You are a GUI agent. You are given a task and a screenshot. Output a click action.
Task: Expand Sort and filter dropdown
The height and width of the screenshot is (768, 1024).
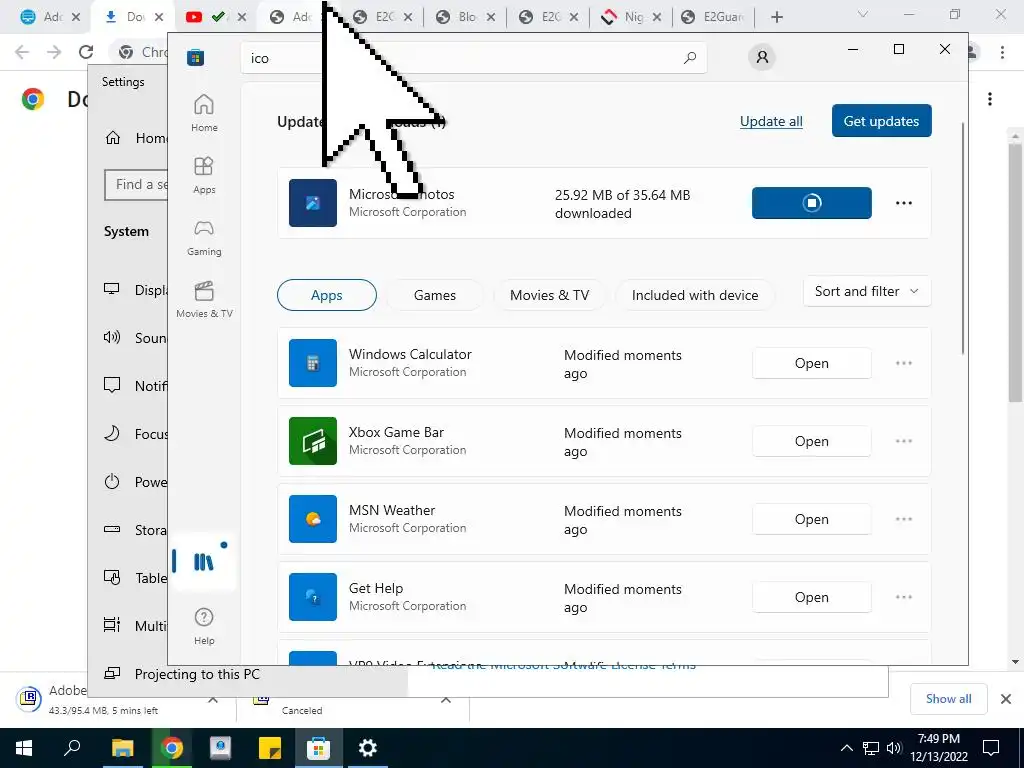coord(867,291)
